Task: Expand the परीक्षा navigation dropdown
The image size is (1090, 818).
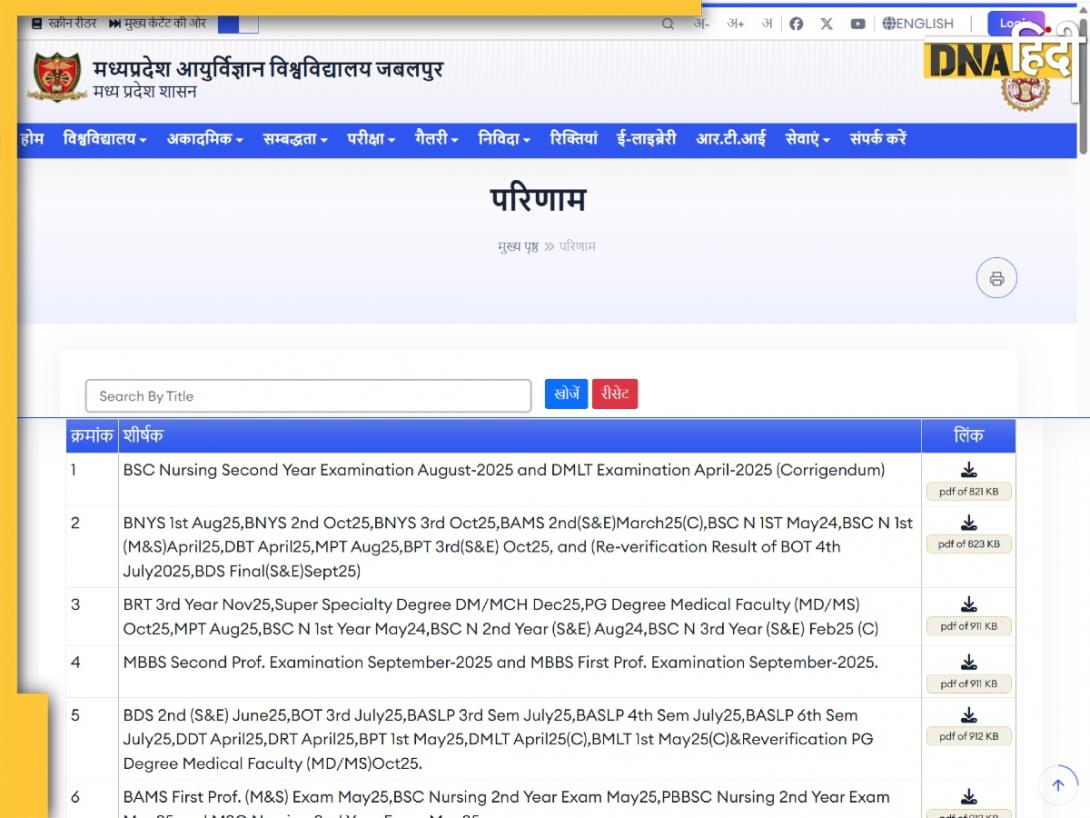Action: pyautogui.click(x=367, y=141)
